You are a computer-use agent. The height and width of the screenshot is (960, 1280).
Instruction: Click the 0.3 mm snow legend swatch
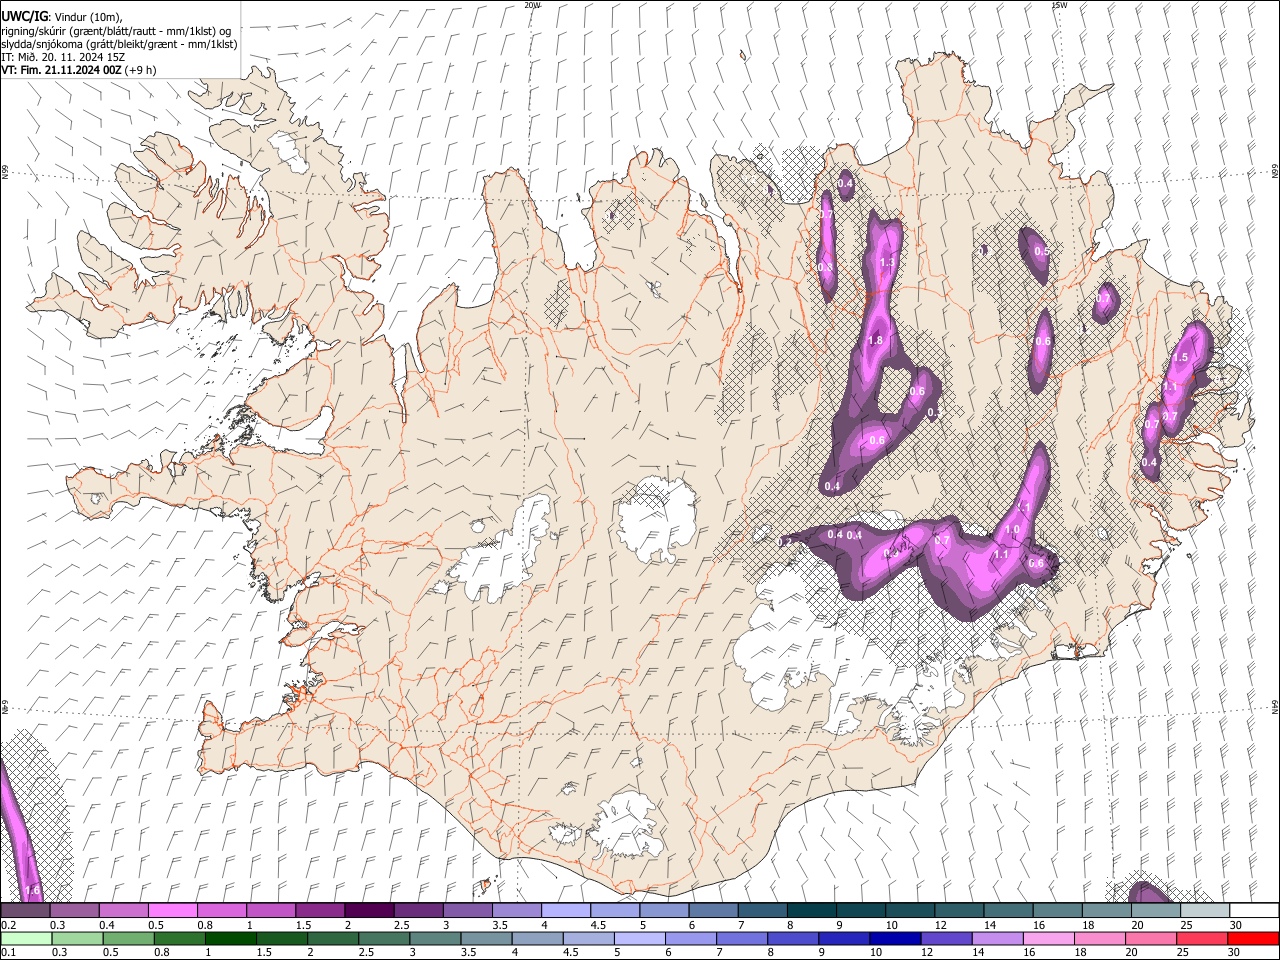[74, 910]
